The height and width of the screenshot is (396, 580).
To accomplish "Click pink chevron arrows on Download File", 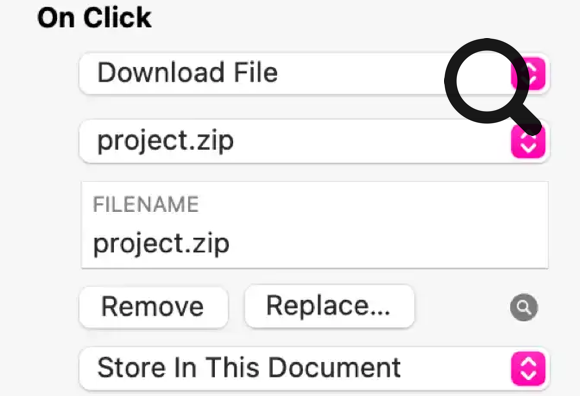I will pos(528,73).
